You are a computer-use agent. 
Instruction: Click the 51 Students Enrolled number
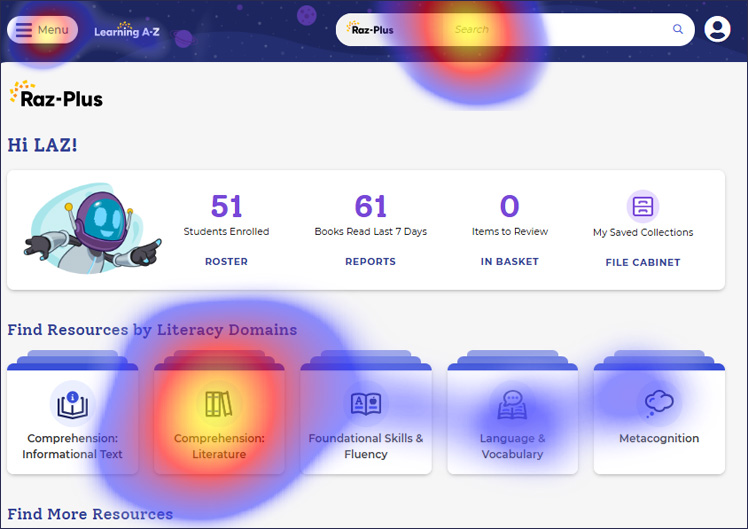[x=226, y=206]
